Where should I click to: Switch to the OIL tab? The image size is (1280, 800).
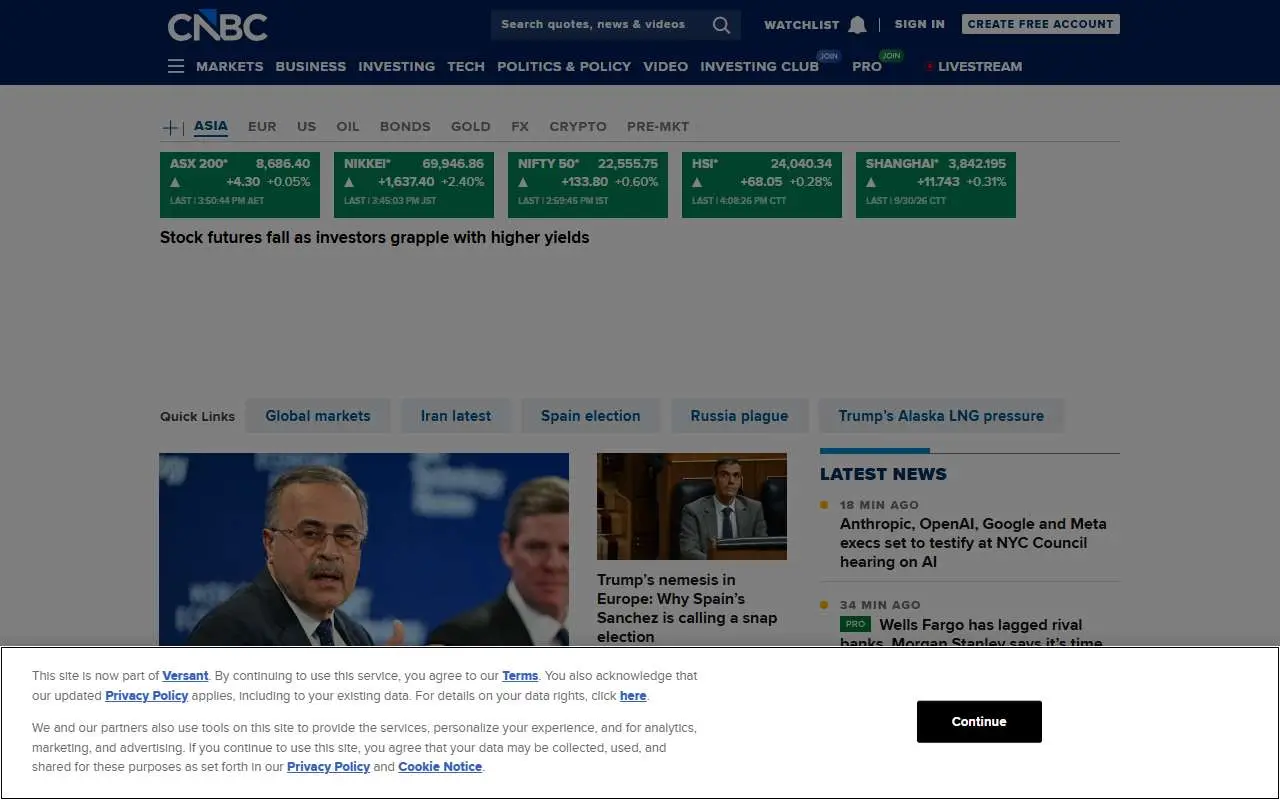(348, 127)
